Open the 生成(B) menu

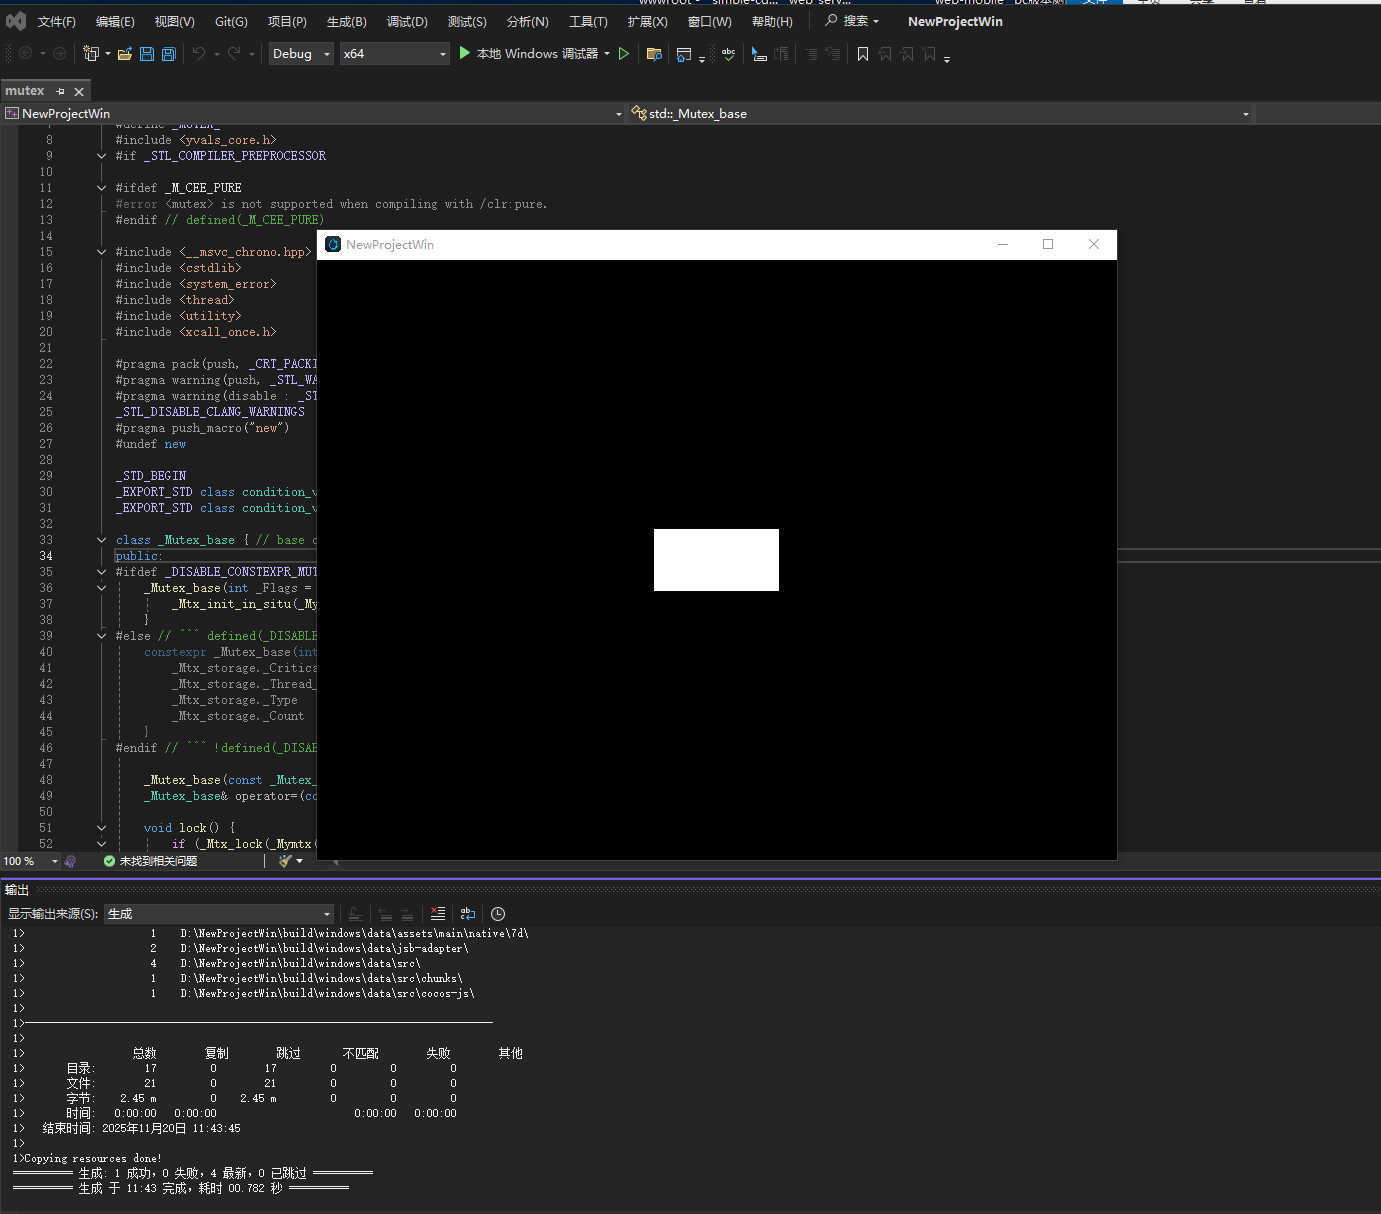(x=347, y=22)
